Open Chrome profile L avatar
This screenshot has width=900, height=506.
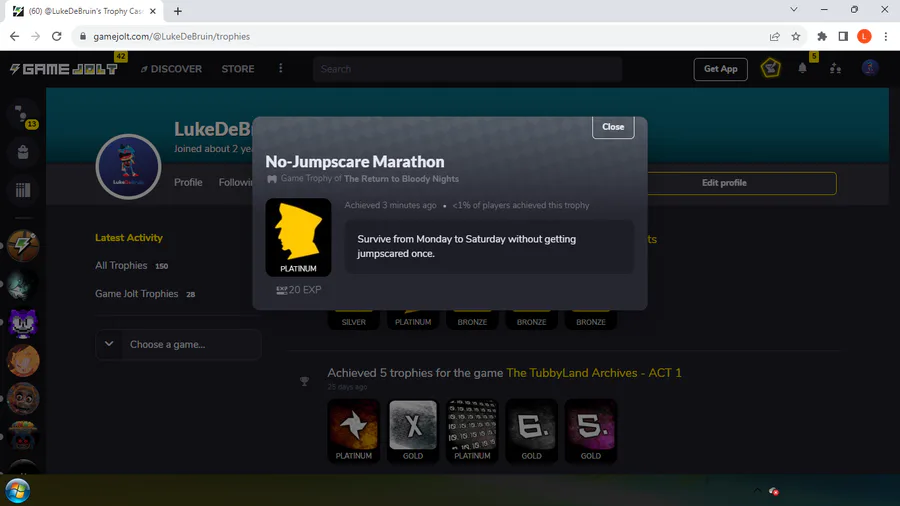864,36
